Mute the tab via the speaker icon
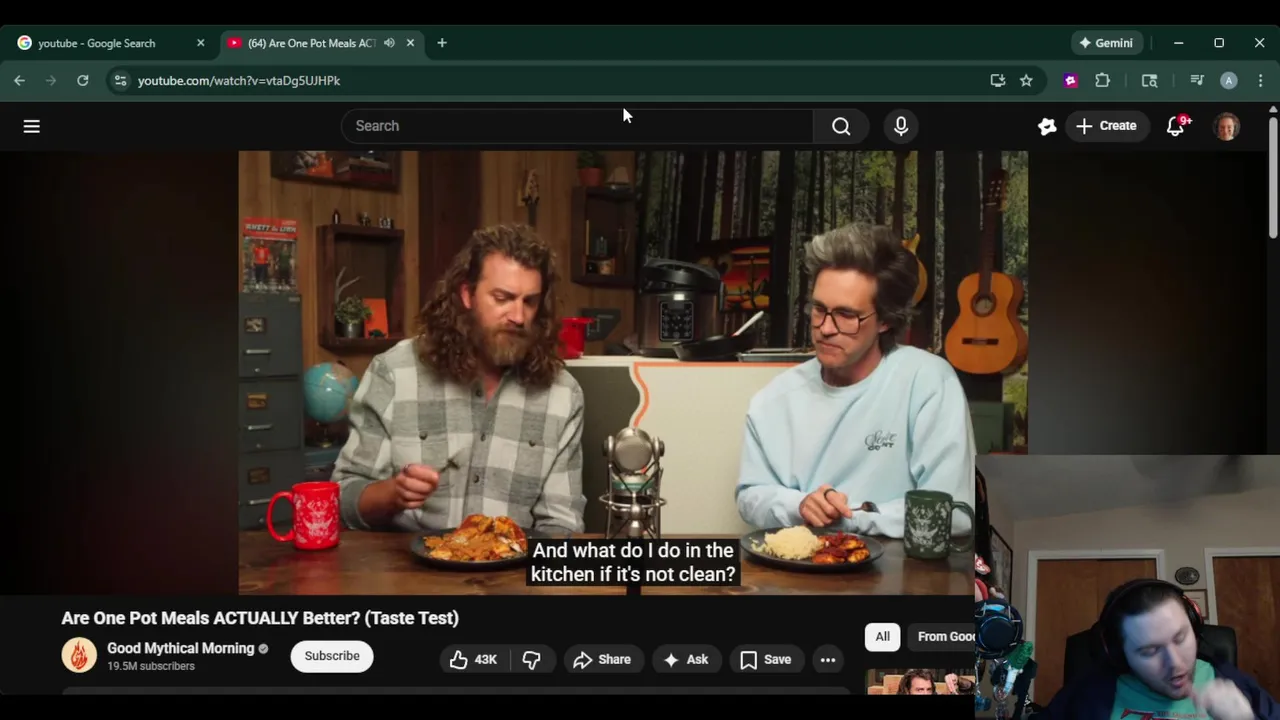Image resolution: width=1280 pixels, height=720 pixels. click(x=389, y=43)
